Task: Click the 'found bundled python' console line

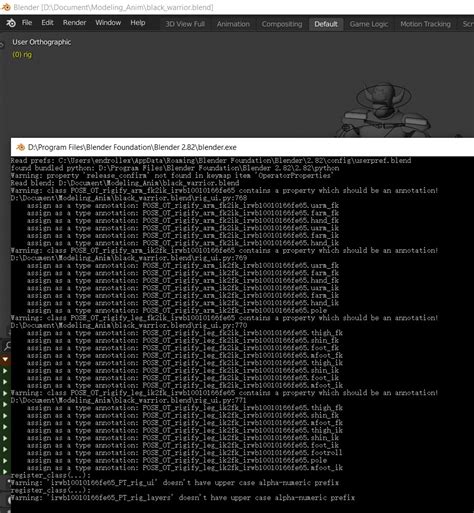Action: [x=175, y=168]
